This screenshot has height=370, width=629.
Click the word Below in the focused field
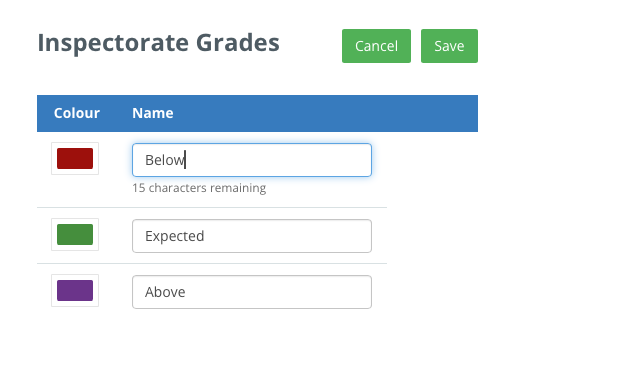click(164, 160)
